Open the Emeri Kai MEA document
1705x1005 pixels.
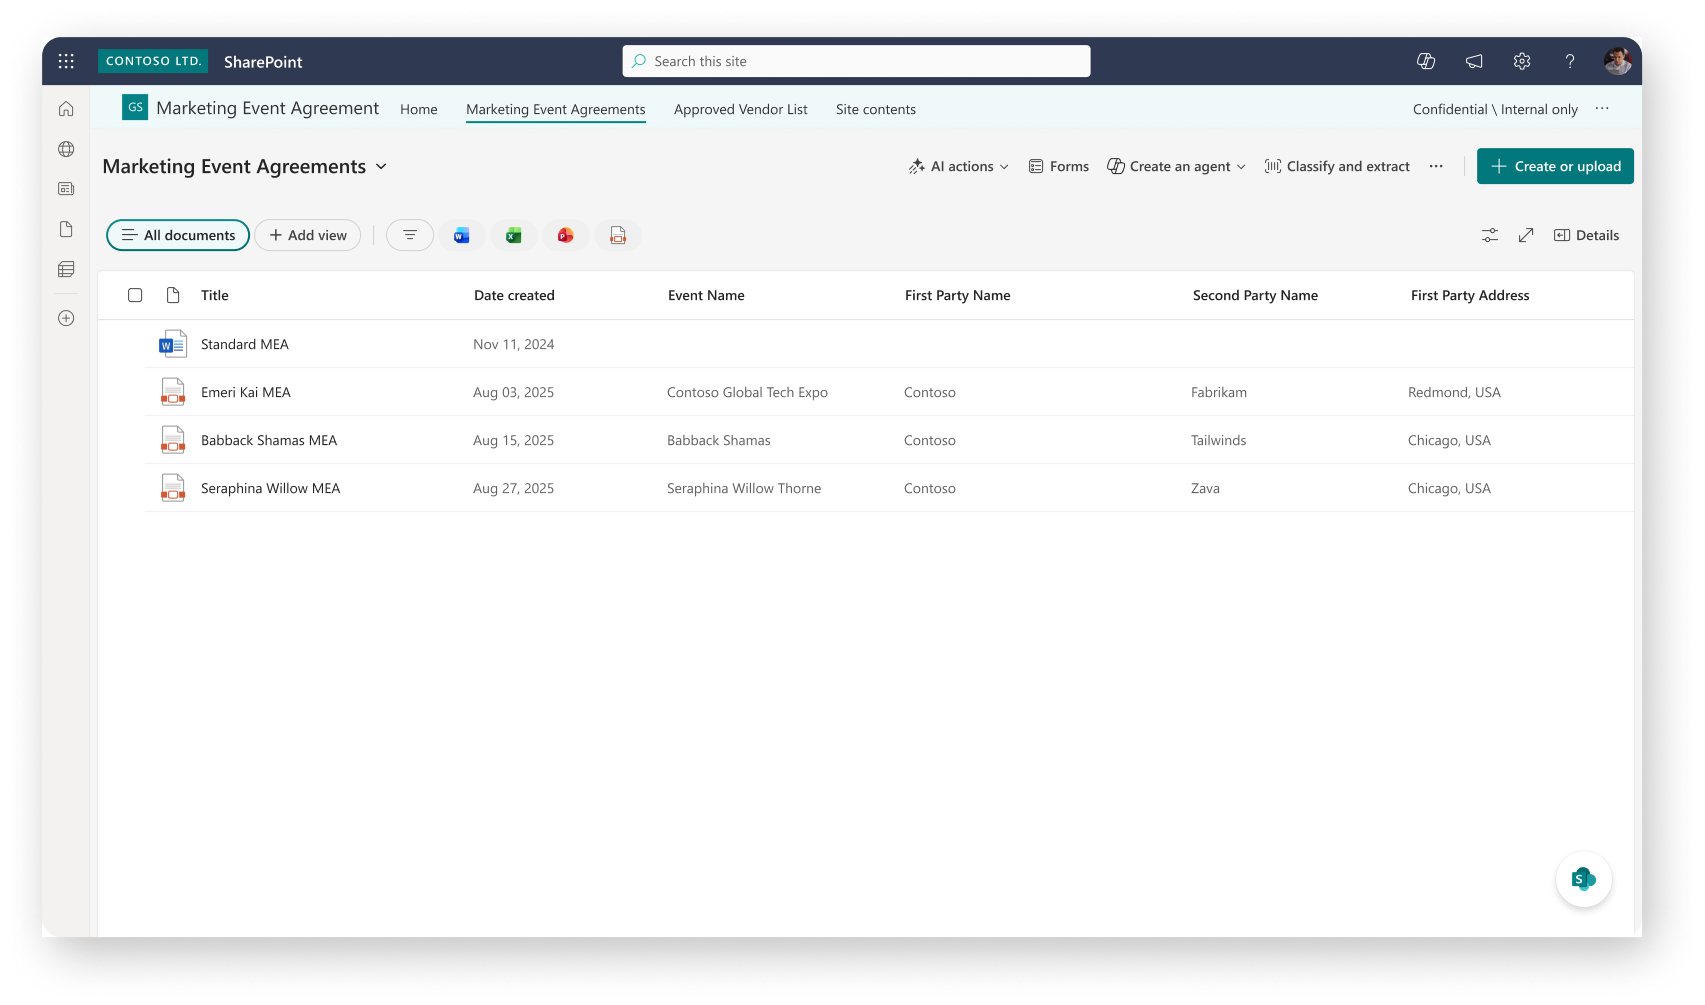(246, 392)
